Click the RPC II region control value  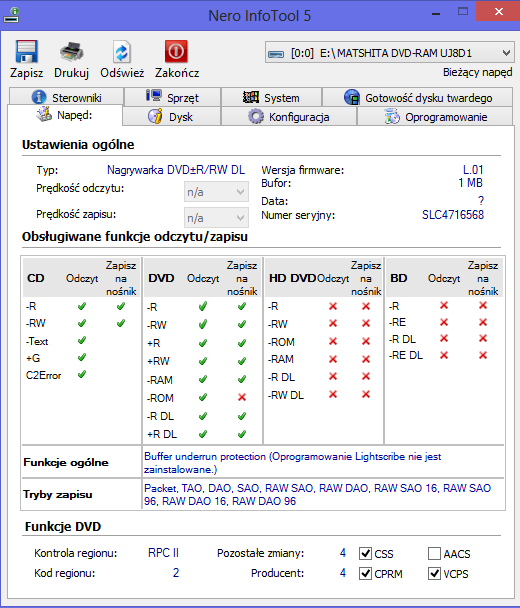coord(163,553)
